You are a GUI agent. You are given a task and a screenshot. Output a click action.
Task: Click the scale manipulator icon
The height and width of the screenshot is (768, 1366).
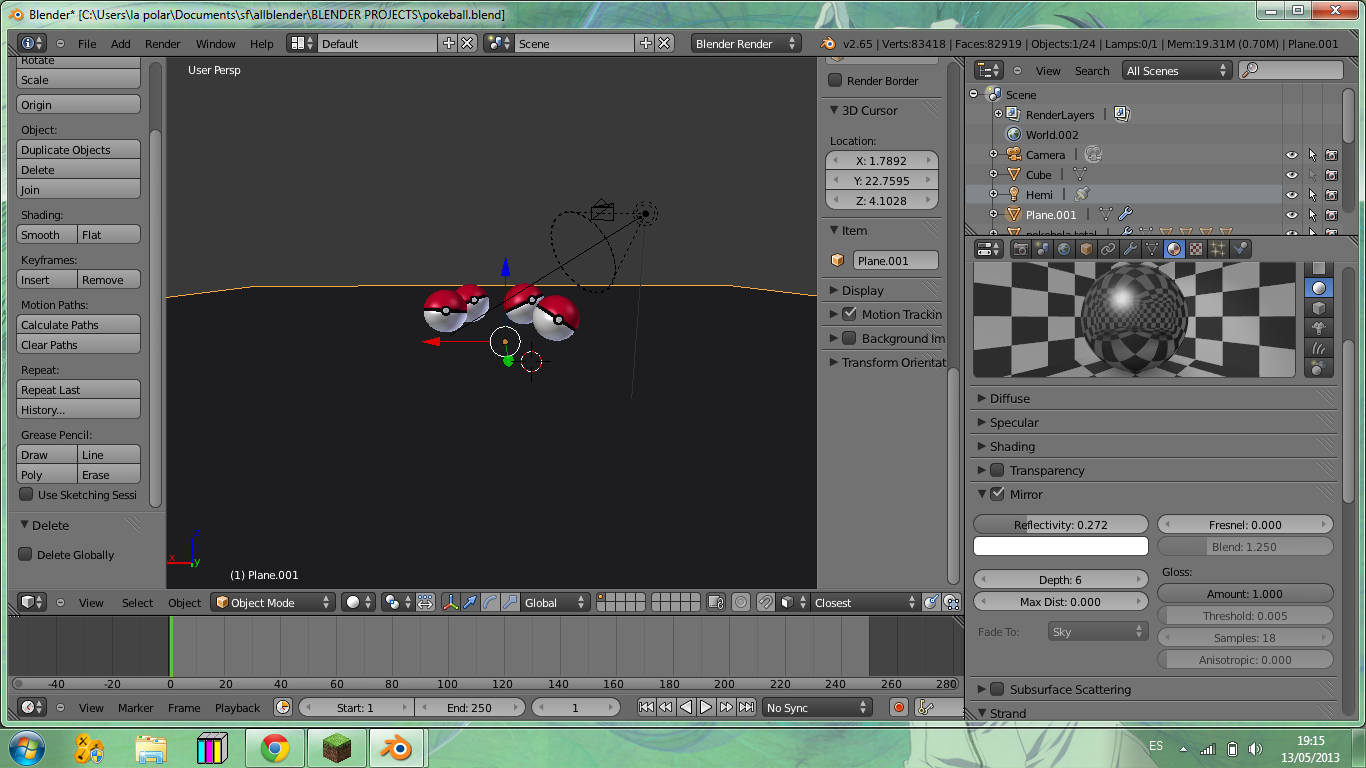(510, 602)
